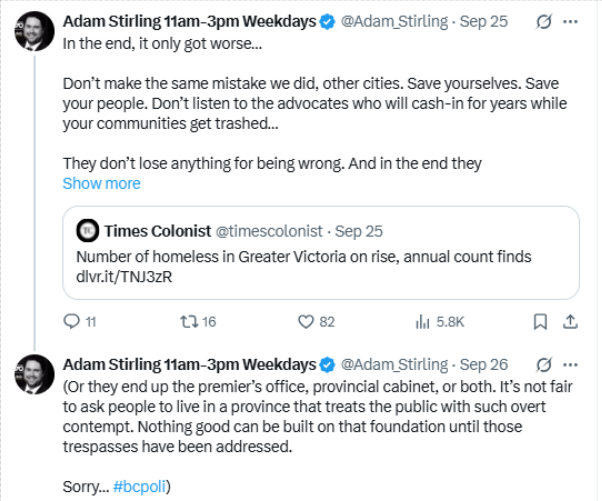602x501 pixels.
Task: Like the first tweet with 82 likes
Action: tap(308, 322)
